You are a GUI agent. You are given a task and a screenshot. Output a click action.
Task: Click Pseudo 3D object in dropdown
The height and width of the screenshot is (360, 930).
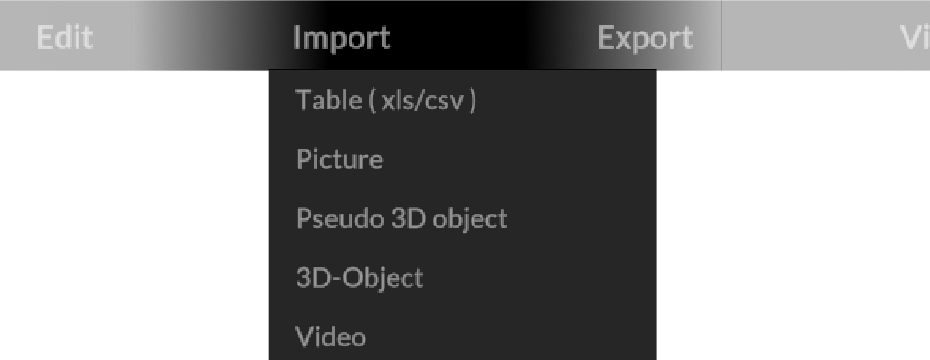[x=463, y=218]
